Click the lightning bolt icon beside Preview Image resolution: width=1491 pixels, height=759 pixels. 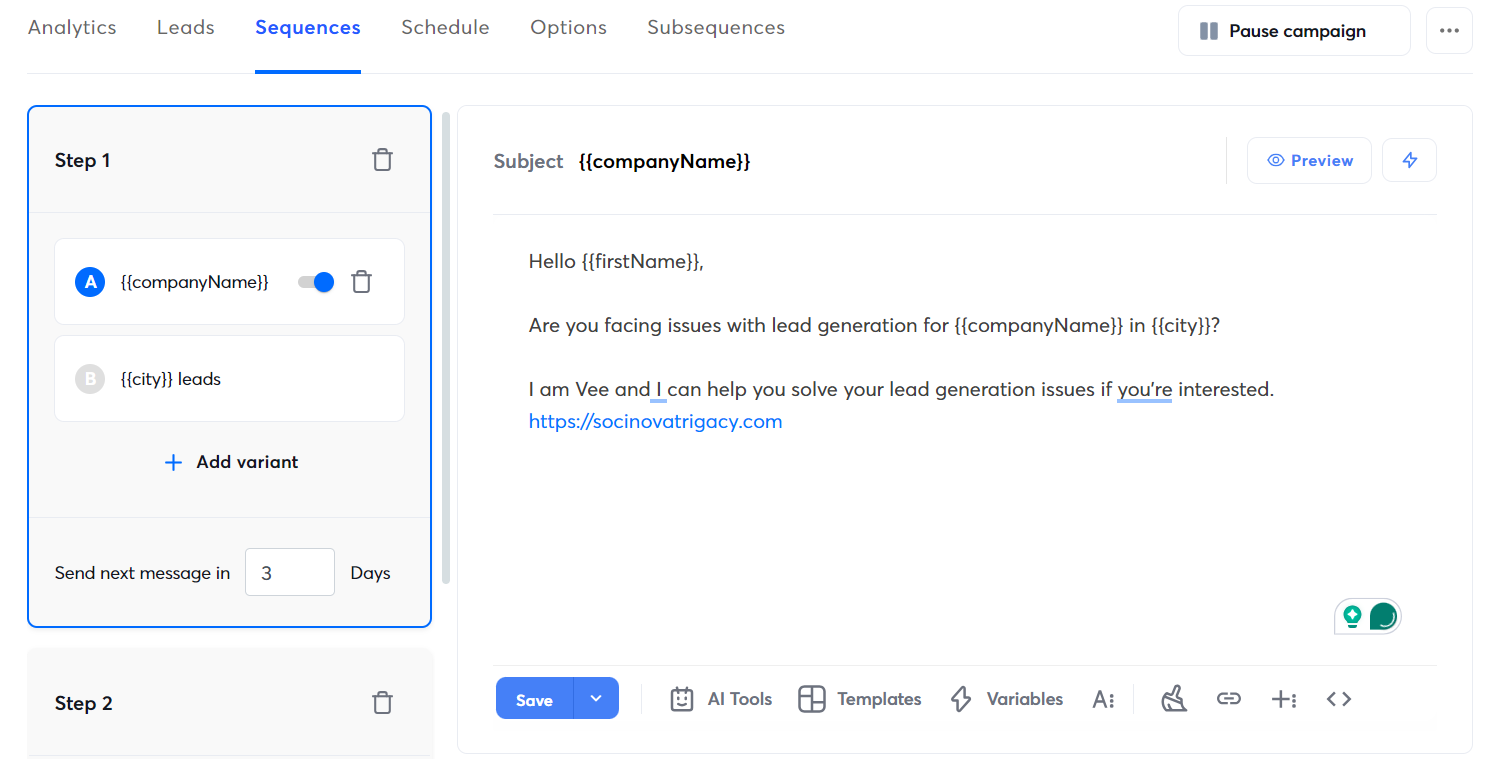click(x=1409, y=160)
